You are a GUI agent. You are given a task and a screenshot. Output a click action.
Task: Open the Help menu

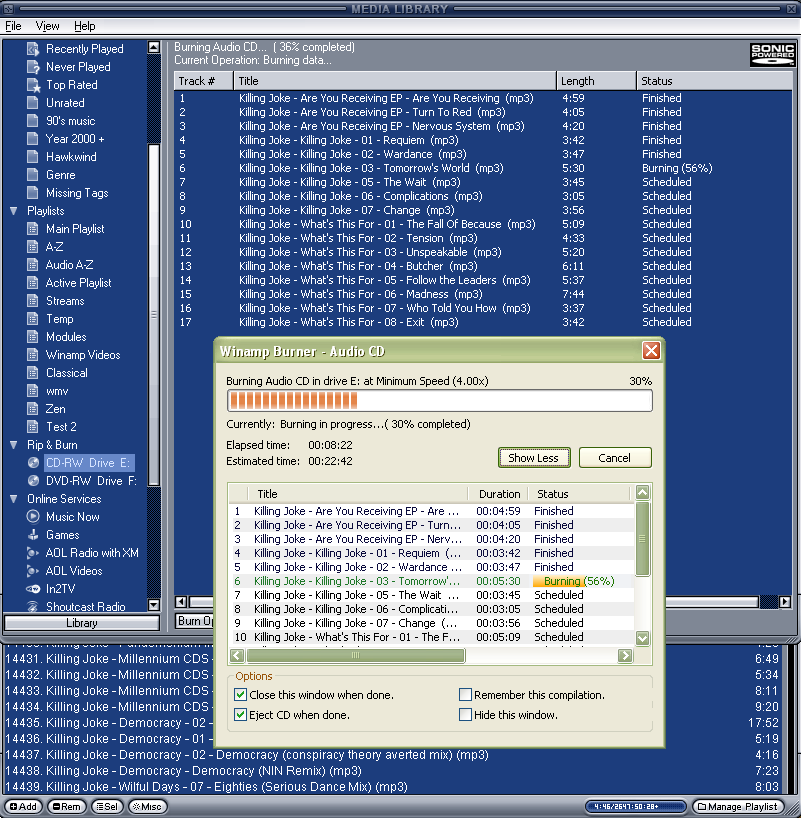[85, 26]
